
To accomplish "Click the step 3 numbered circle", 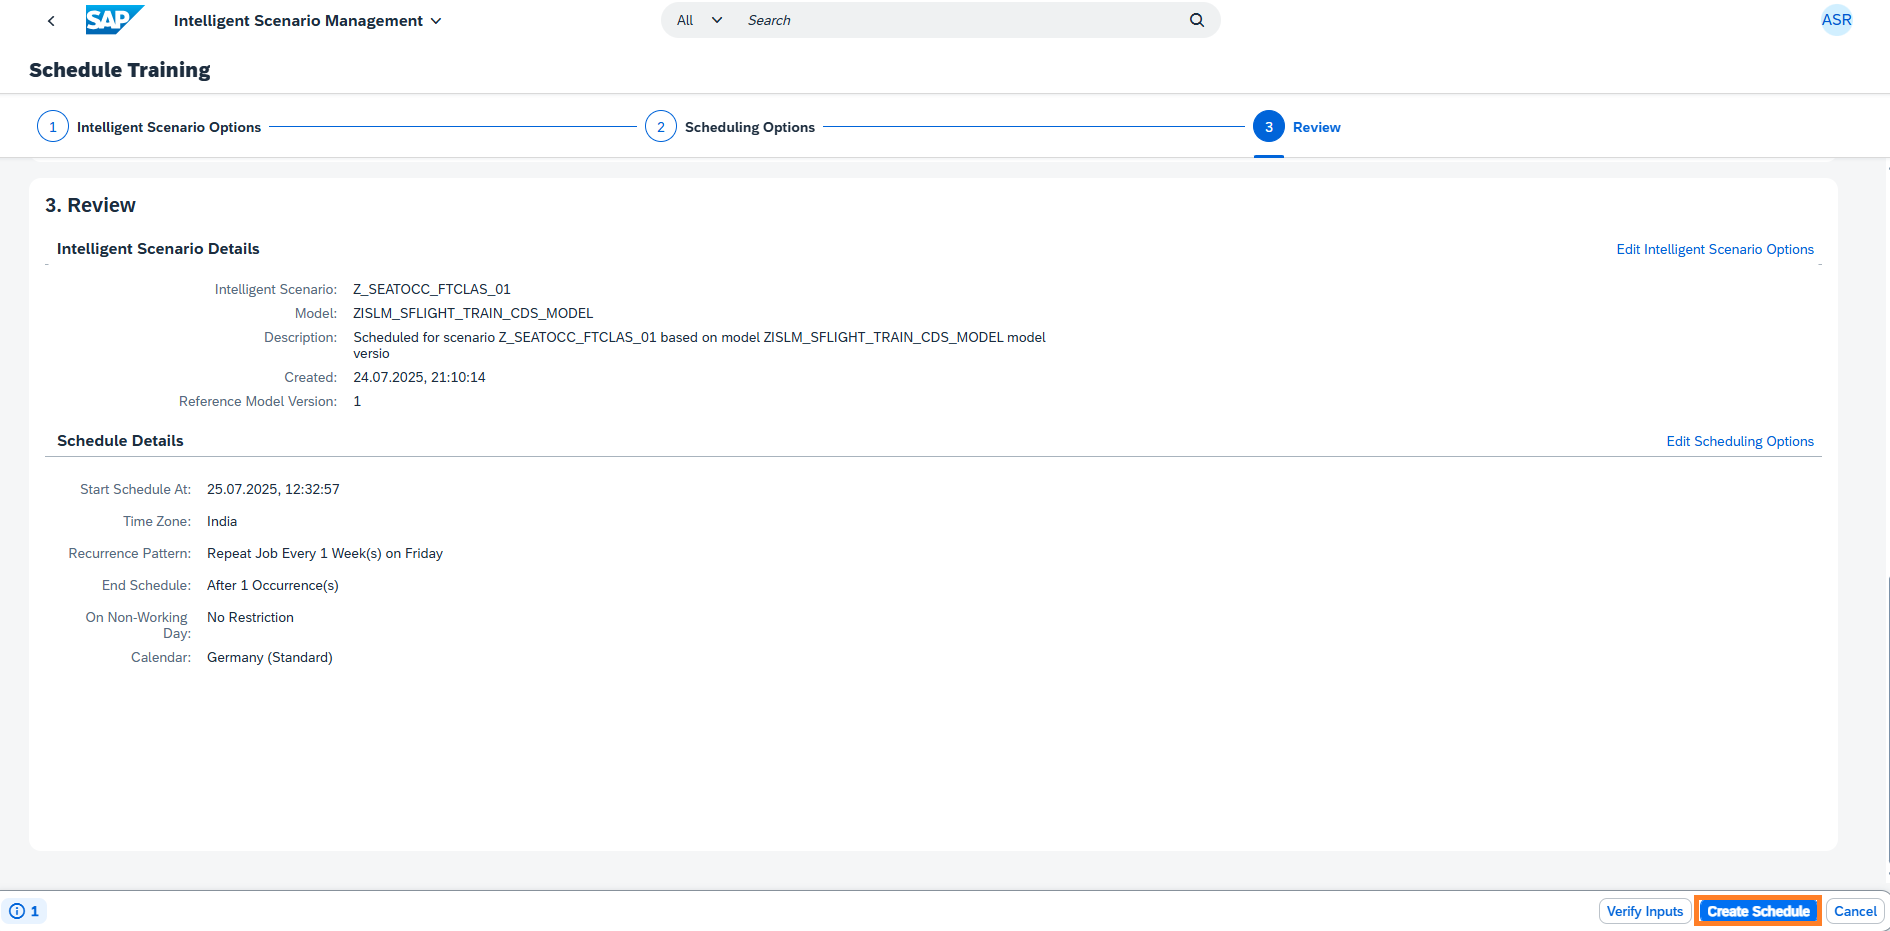I will [x=1268, y=127].
